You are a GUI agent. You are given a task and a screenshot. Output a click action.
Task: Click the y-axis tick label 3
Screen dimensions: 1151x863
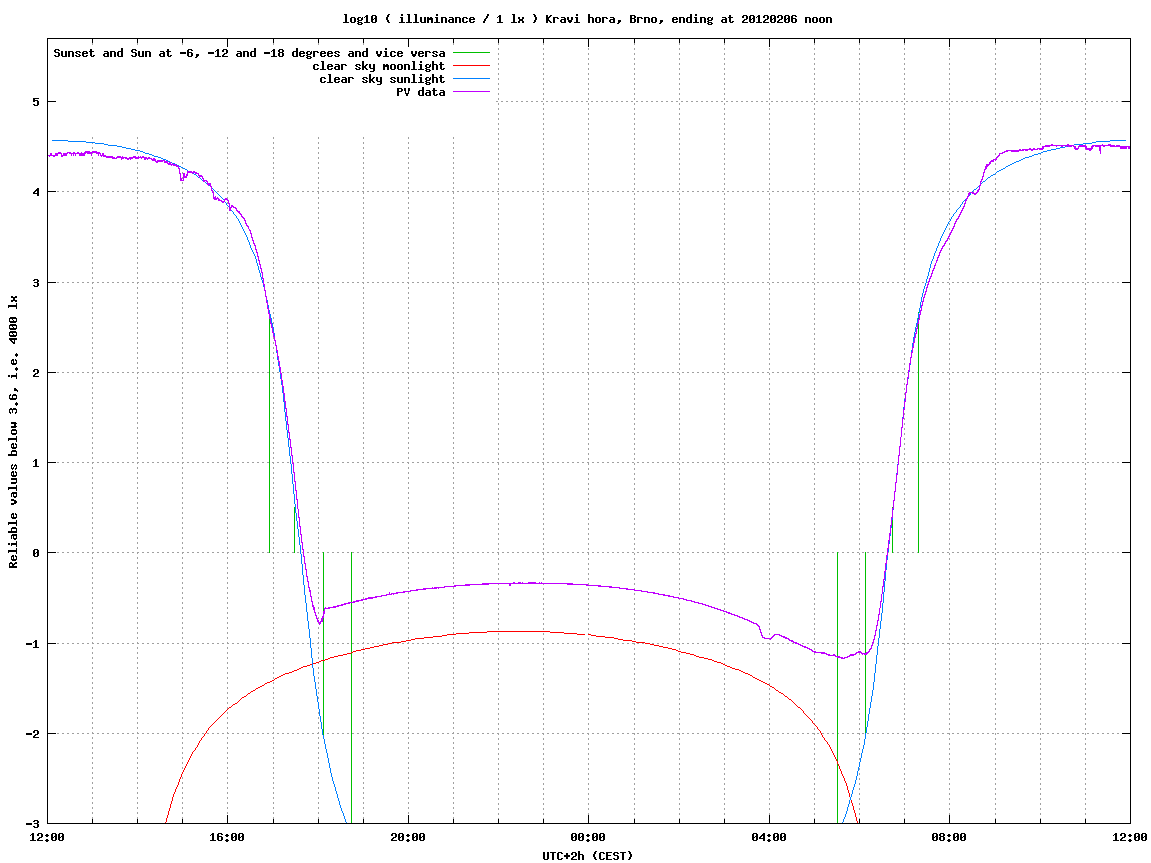coord(35,283)
